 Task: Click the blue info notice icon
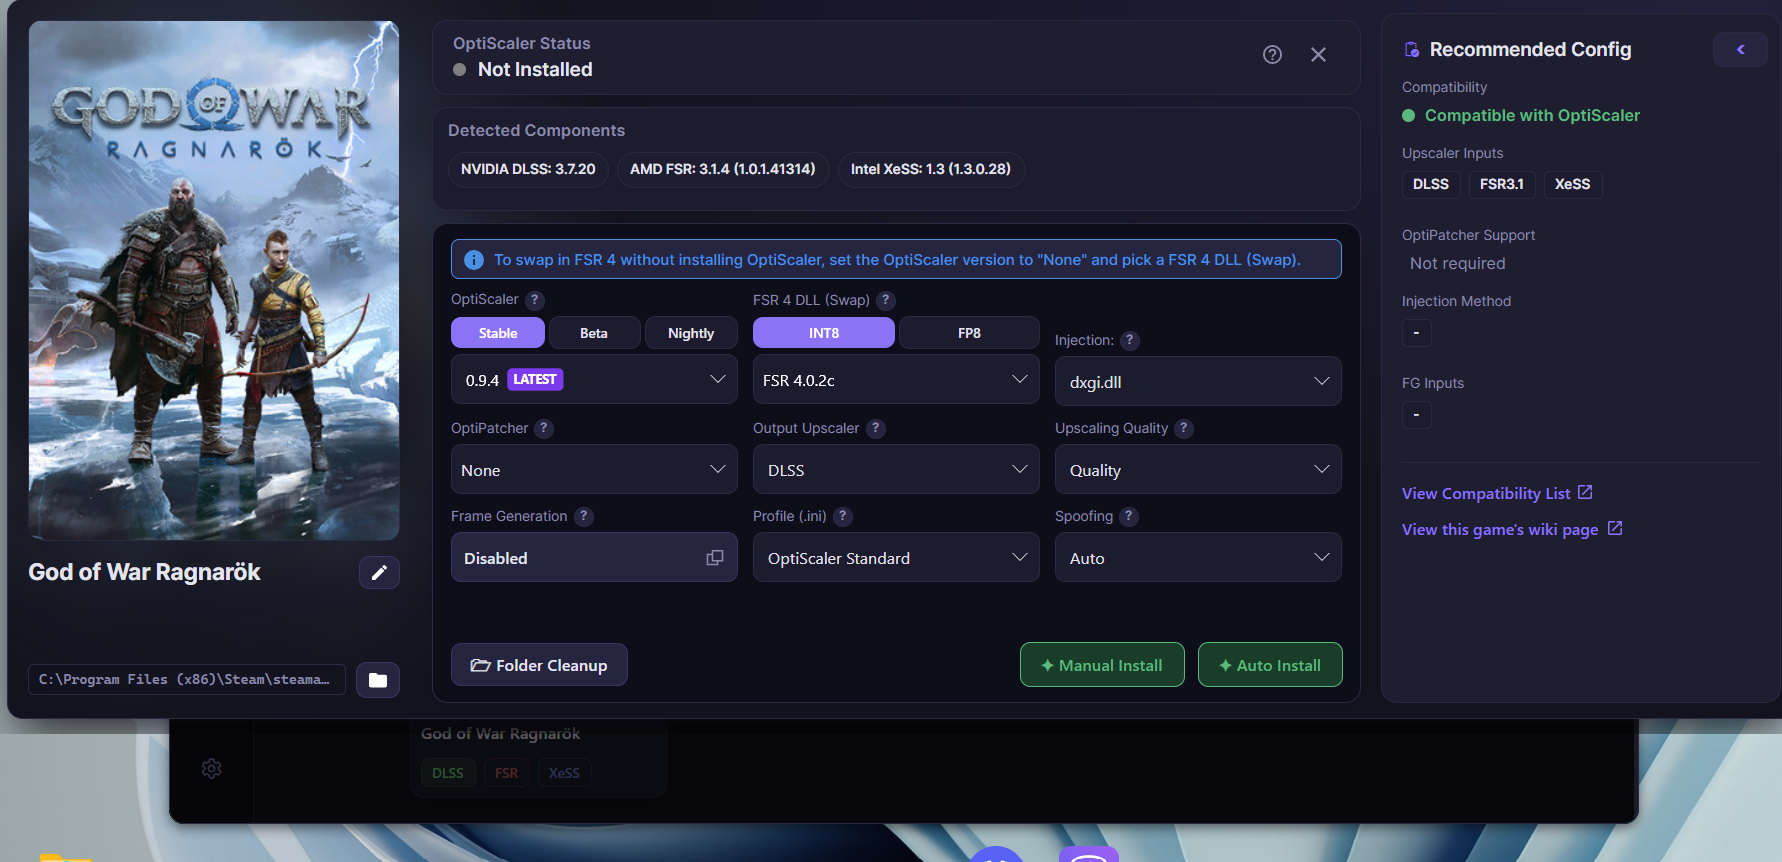474,260
